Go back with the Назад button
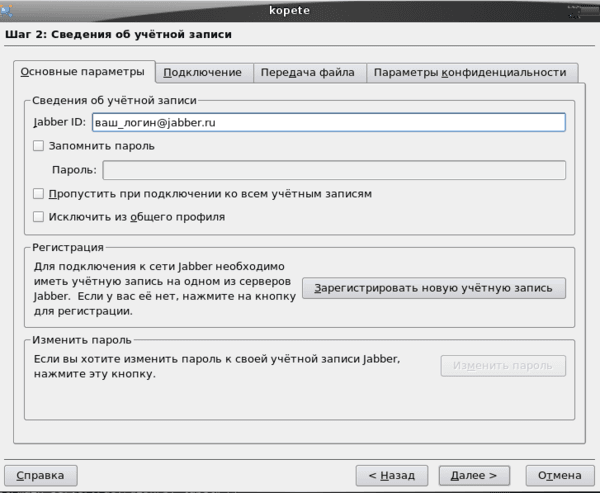Screen dimensions: 600x493 point(392,475)
